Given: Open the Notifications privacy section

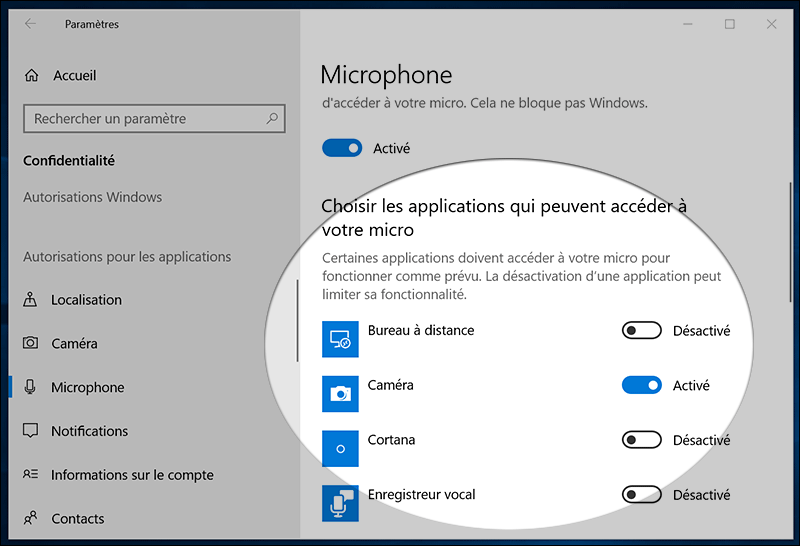Looking at the screenshot, I should [89, 431].
